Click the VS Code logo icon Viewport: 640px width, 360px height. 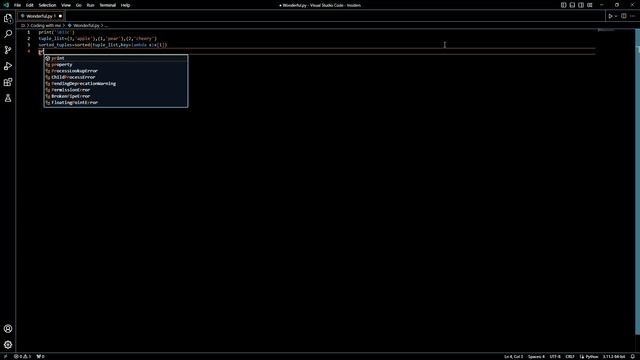coord(6,5)
